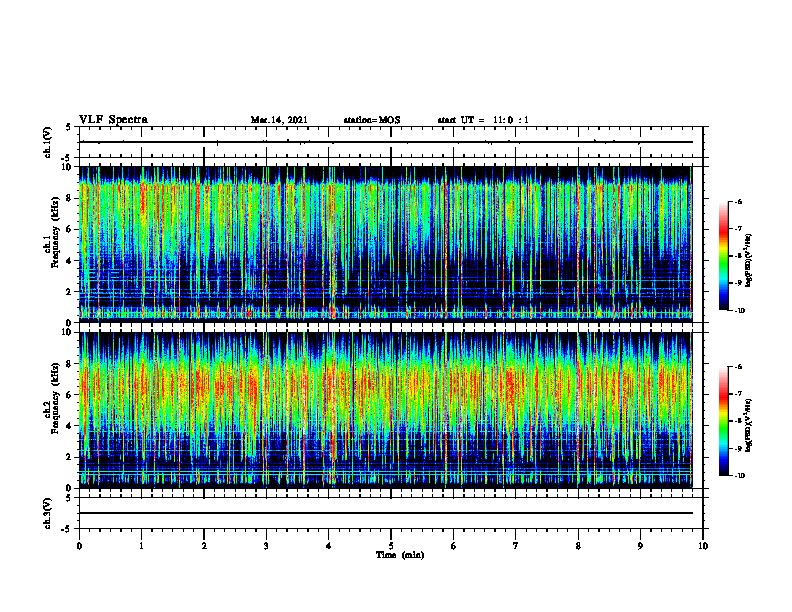Click the 'start UT = 11:0 :1' text
The height and width of the screenshot is (612, 792).
tap(483, 120)
